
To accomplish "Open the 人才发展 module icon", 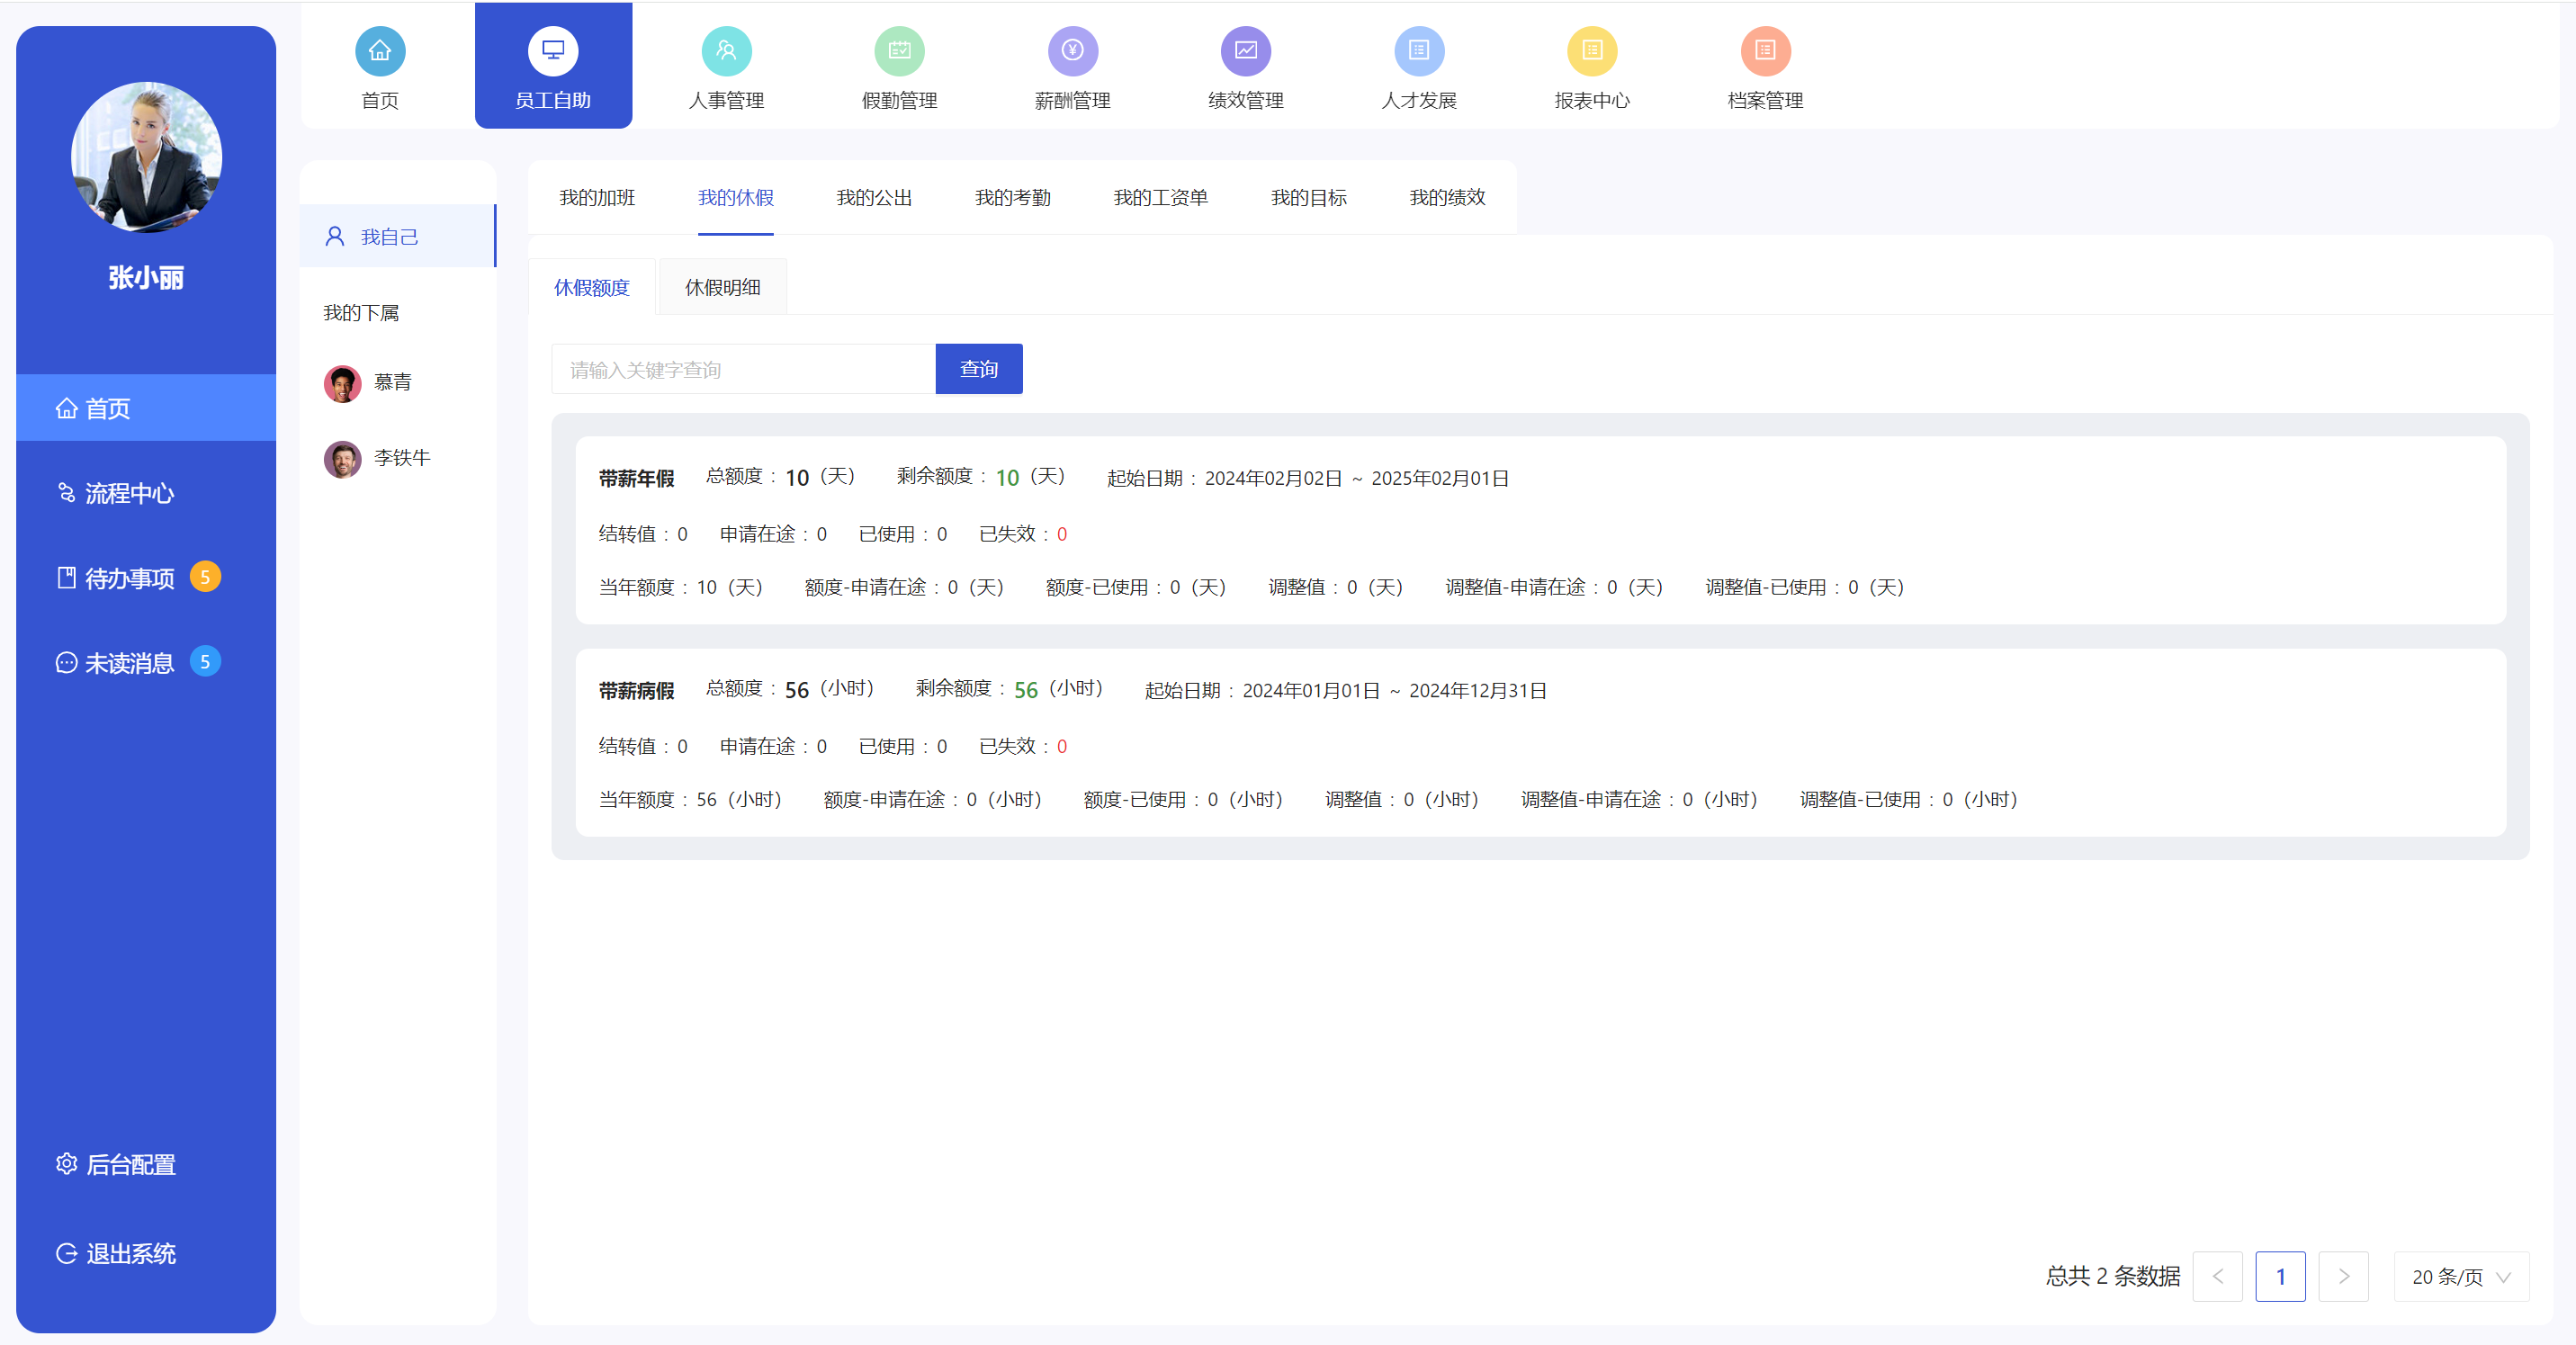I will 1419,51.
